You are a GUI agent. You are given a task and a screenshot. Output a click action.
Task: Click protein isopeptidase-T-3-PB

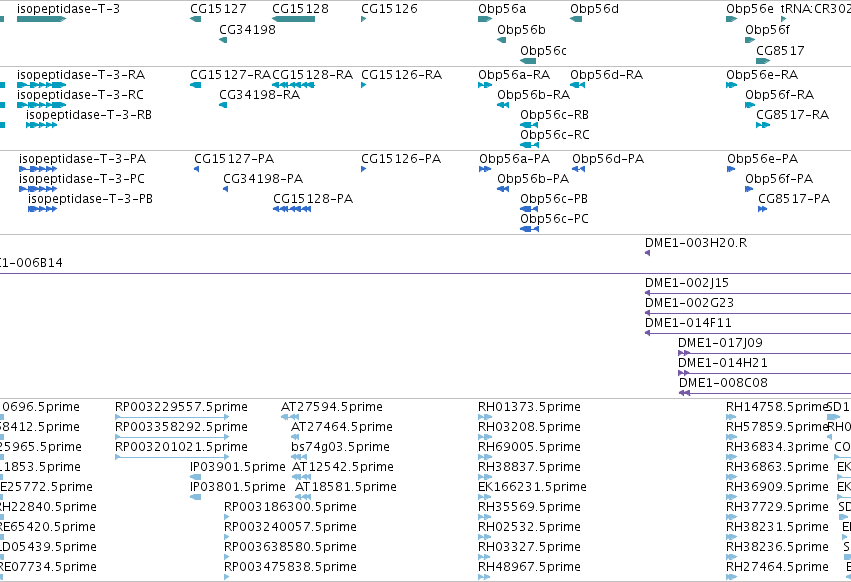(90, 199)
